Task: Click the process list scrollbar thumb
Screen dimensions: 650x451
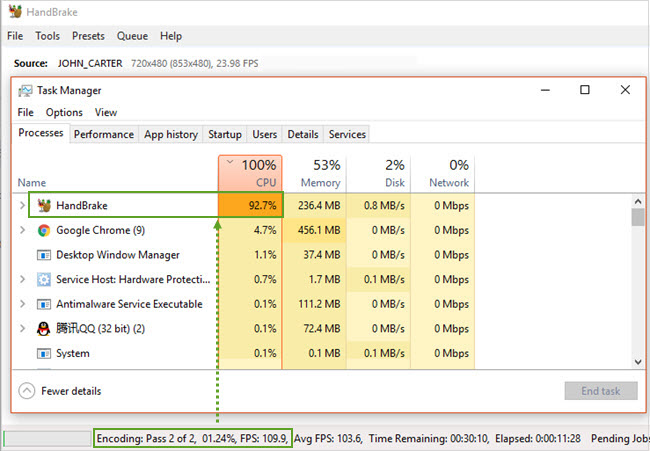Action: pos(638,217)
